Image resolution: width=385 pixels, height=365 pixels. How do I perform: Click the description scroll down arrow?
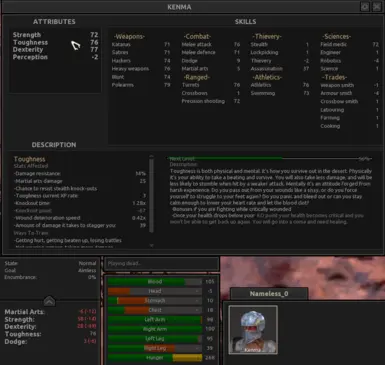coord(151,245)
